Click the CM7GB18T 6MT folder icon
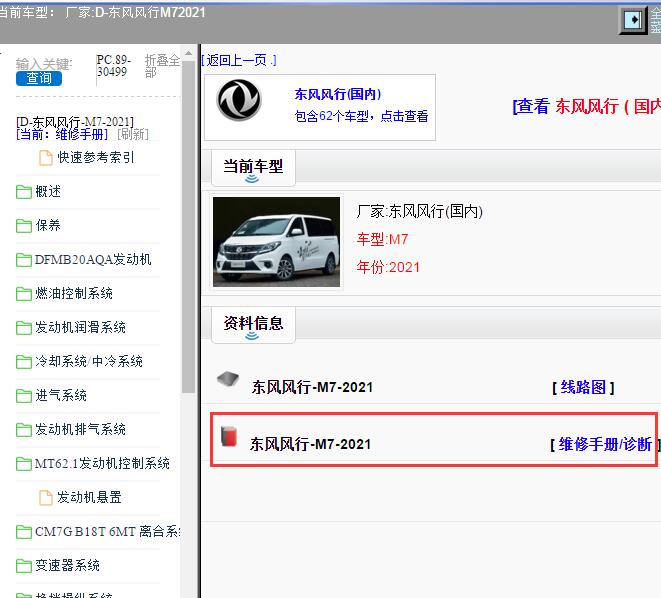This screenshot has width=661, height=598. coord(24,532)
